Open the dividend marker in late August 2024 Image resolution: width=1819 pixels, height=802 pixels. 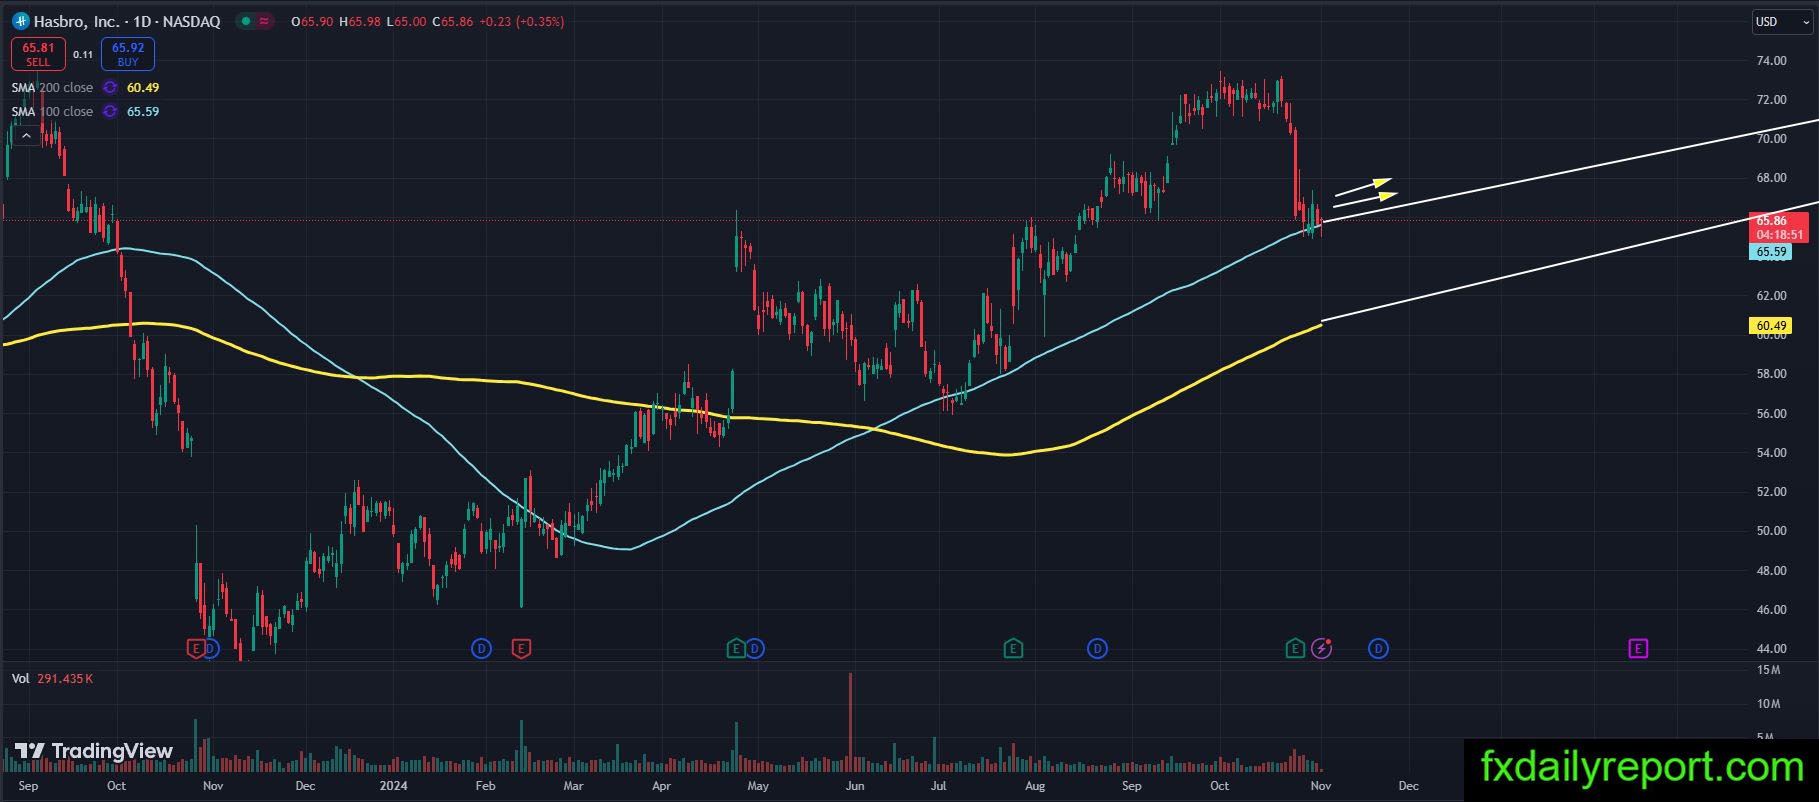point(1097,649)
